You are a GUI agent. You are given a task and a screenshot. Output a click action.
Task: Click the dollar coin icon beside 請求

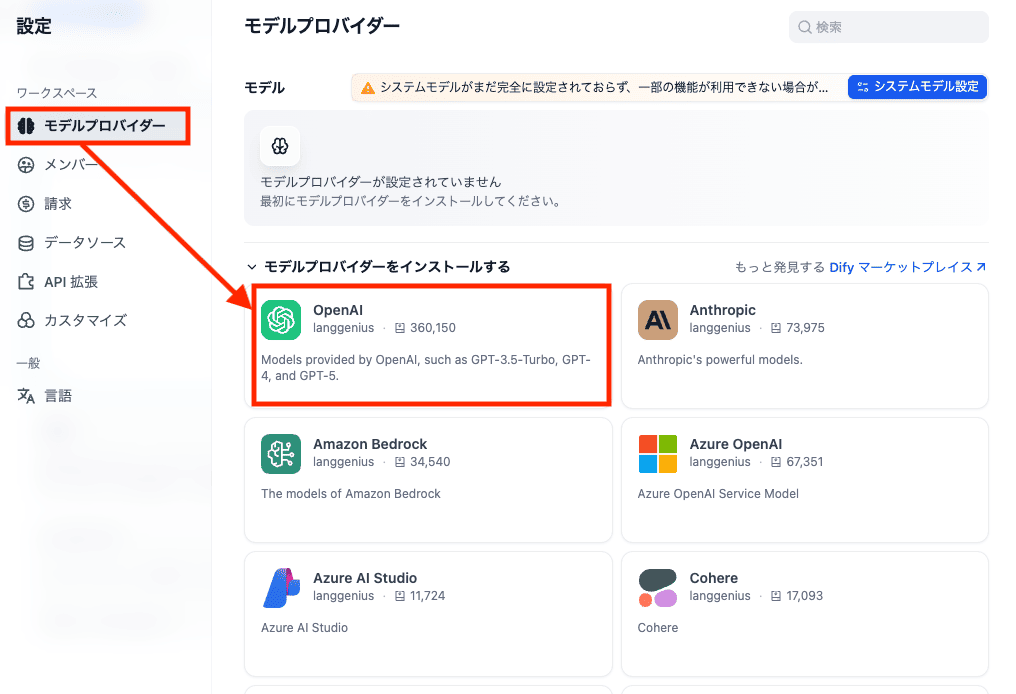click(26, 204)
